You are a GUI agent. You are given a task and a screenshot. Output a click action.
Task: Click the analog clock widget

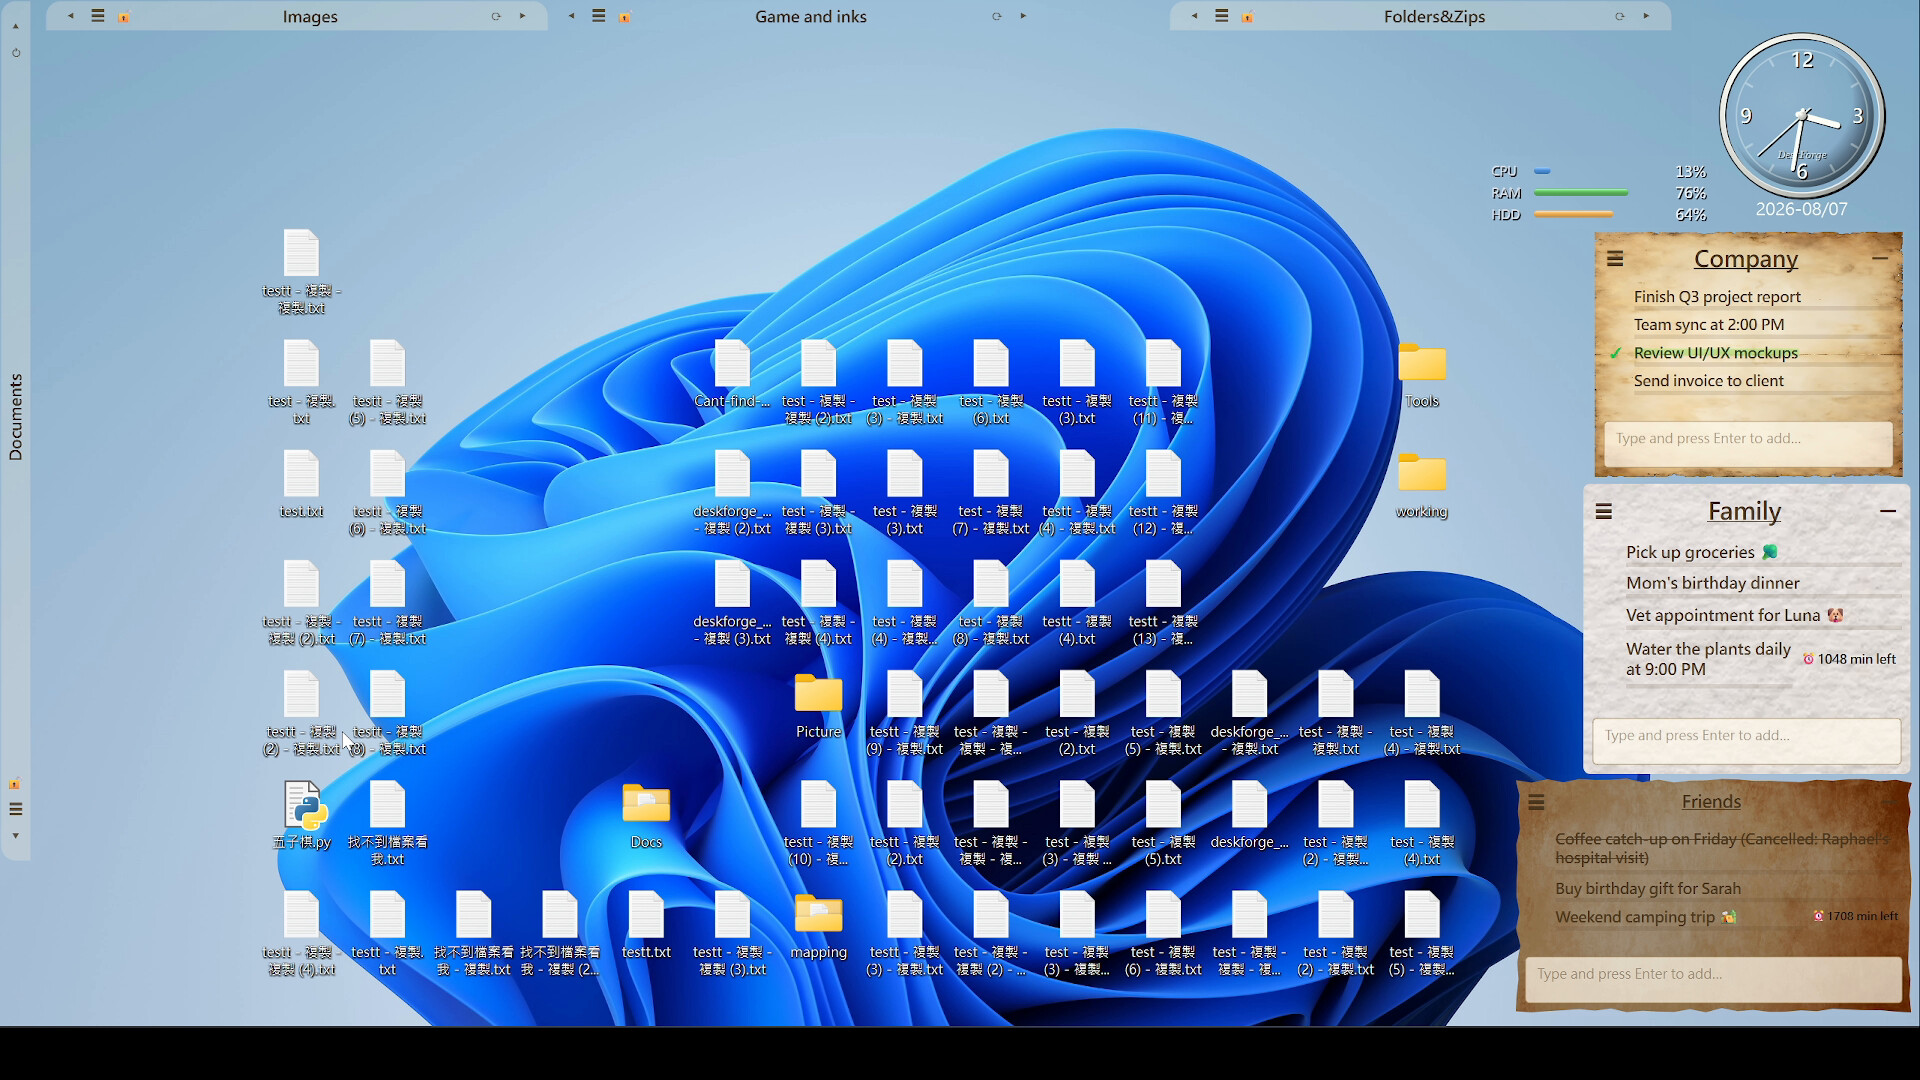coord(1801,116)
